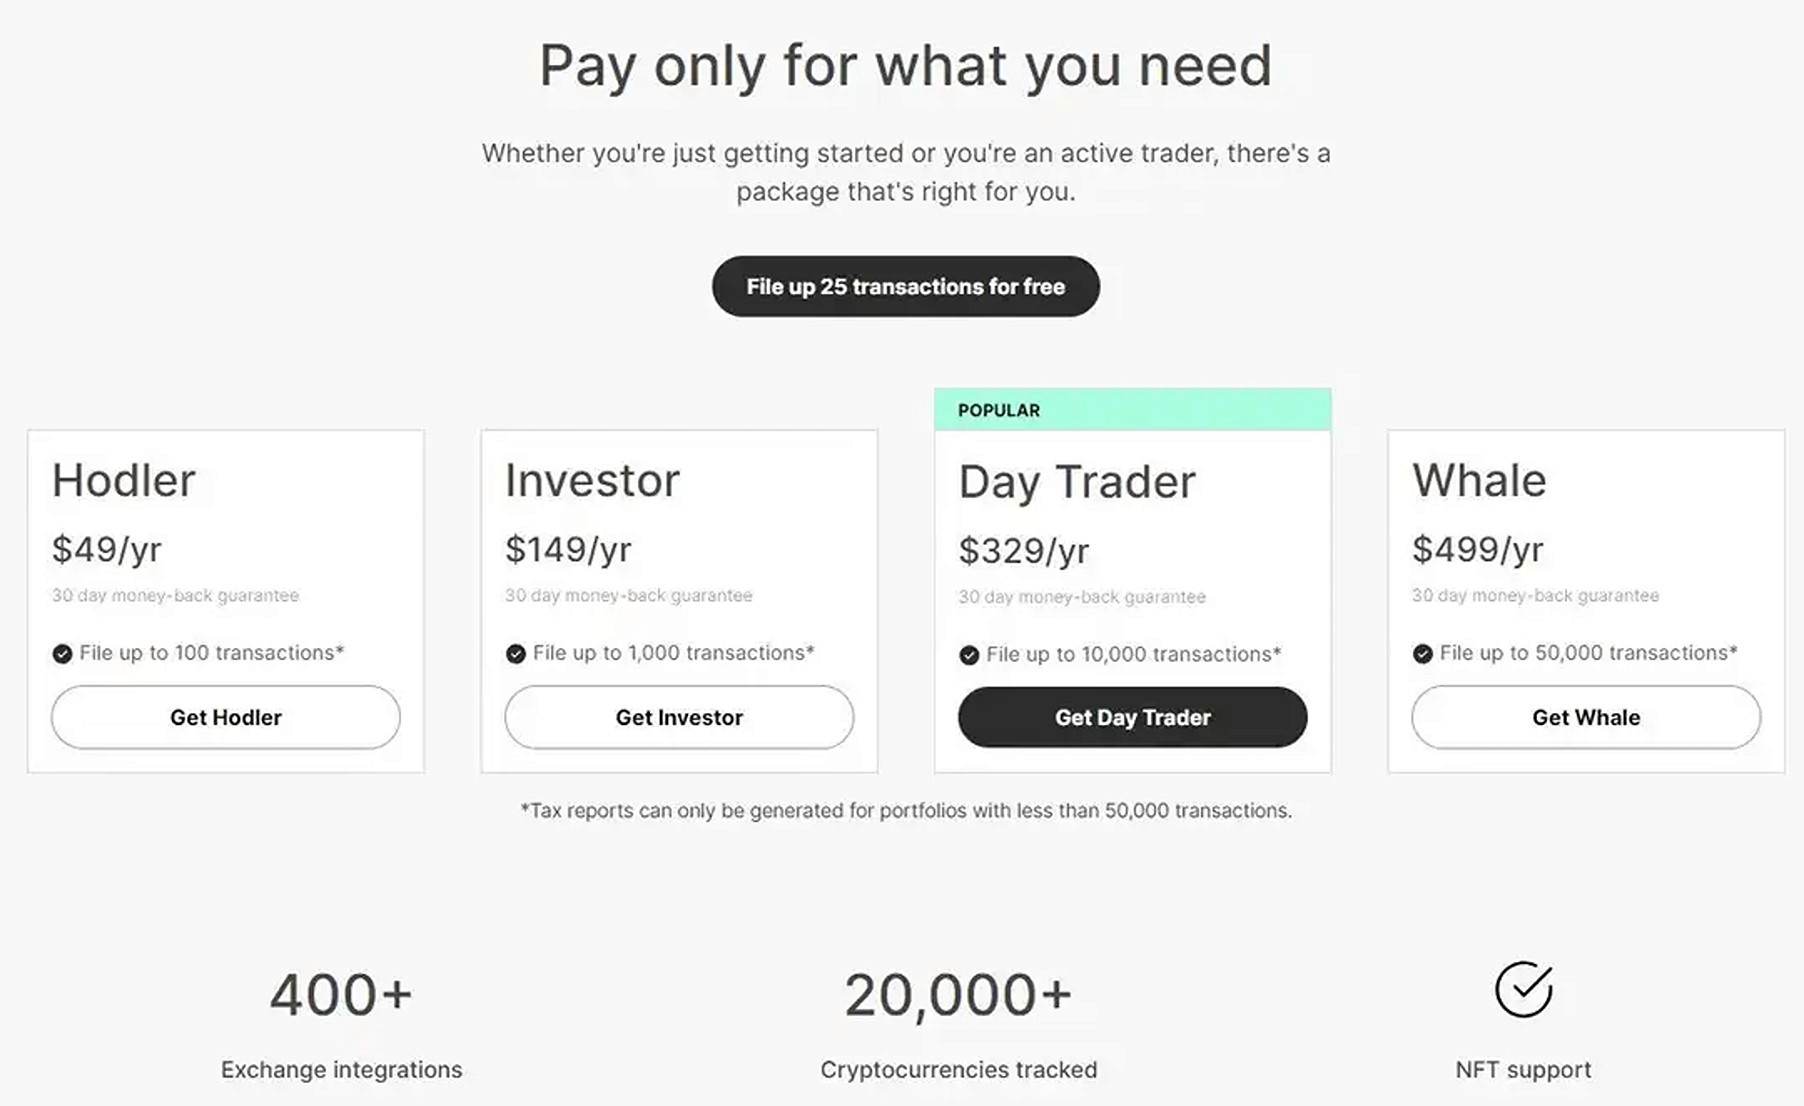Click Get Day Trader

point(1131,717)
